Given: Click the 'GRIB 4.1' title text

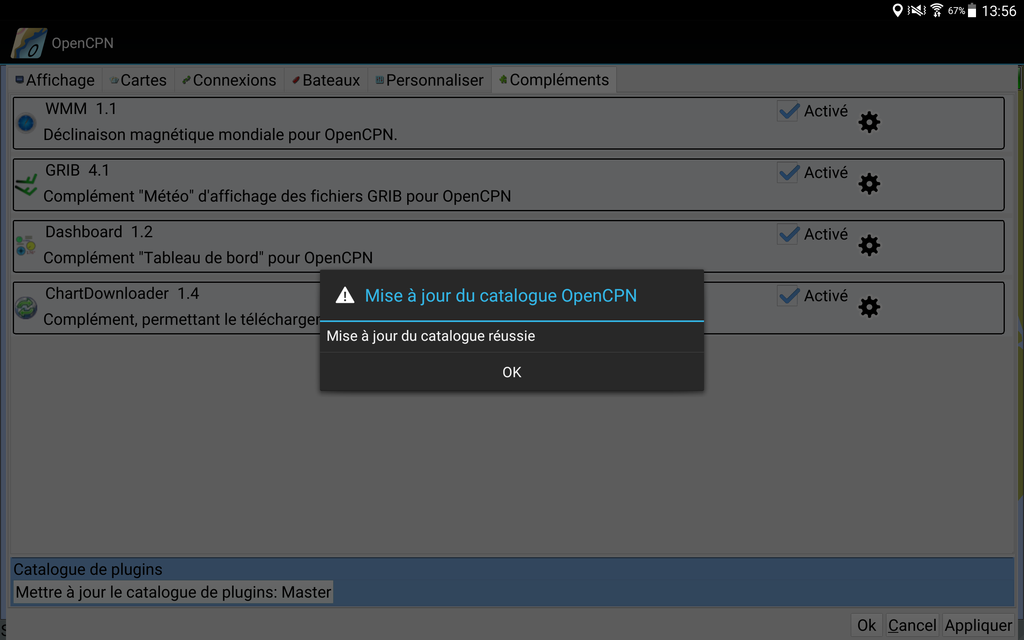Looking at the screenshot, I should (x=77, y=170).
